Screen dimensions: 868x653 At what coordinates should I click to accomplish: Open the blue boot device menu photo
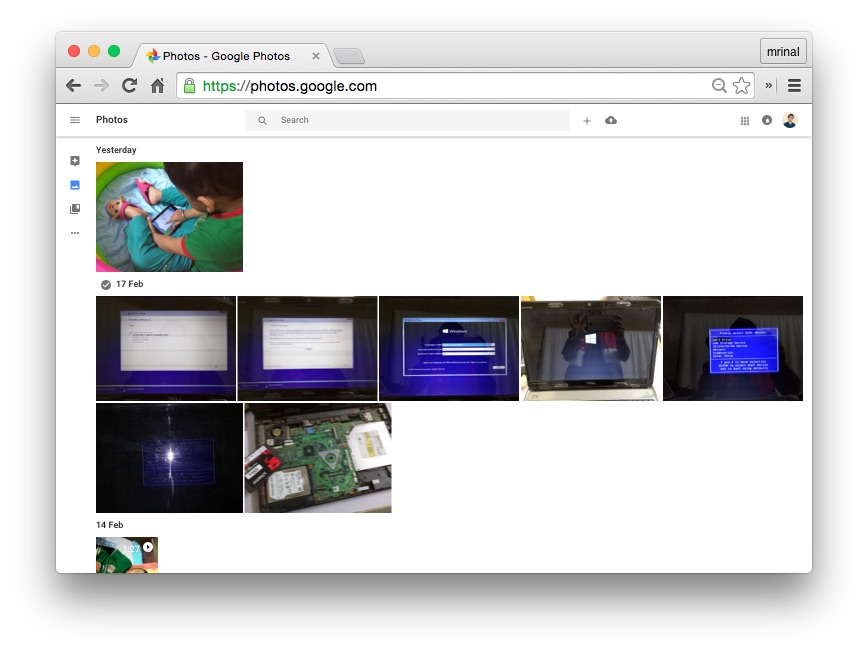pyautogui.click(x=733, y=348)
